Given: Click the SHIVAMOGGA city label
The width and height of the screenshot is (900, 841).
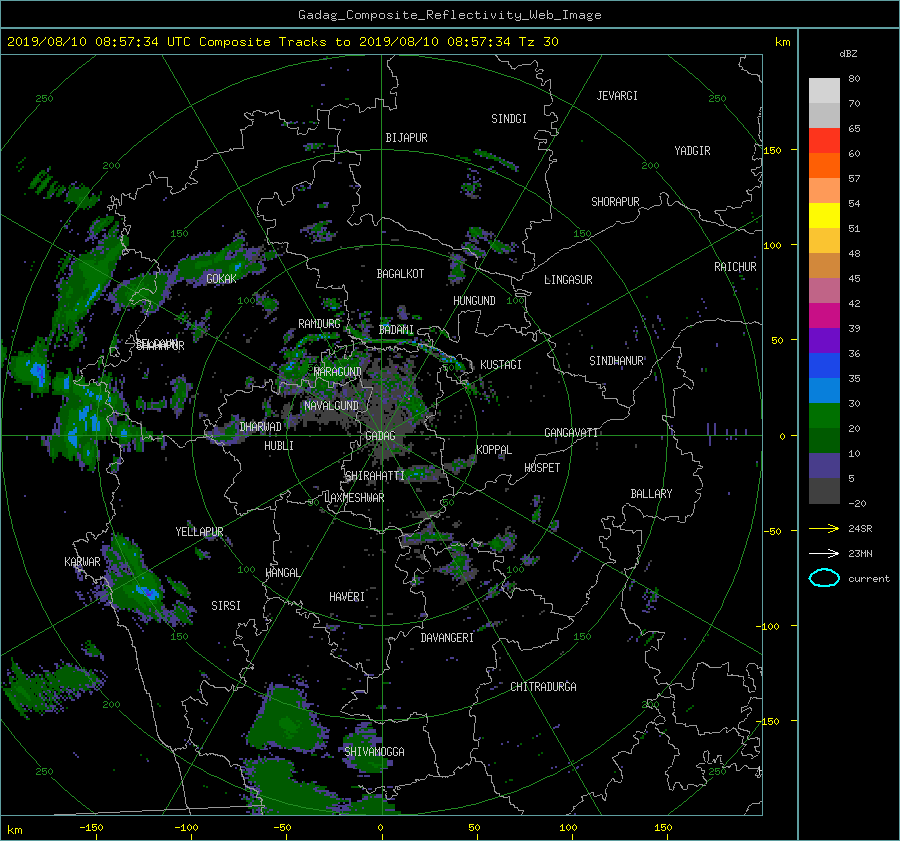Looking at the screenshot, I should click(374, 751).
